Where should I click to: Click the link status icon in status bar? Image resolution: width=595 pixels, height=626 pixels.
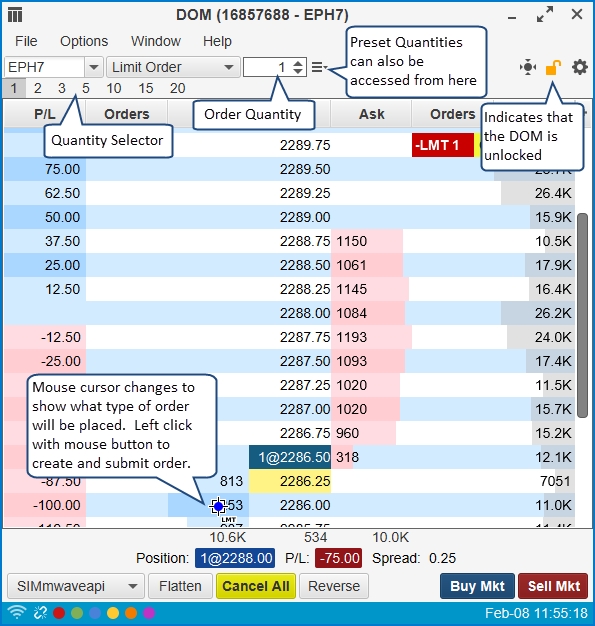[40, 612]
